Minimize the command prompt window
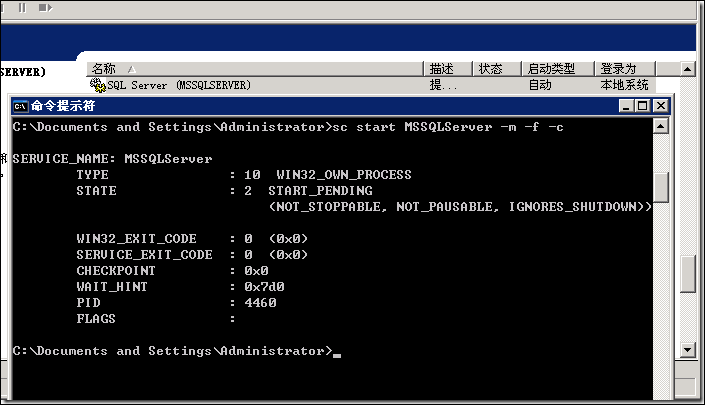Screen dimensions: 705x405 pyautogui.click(x=626, y=106)
